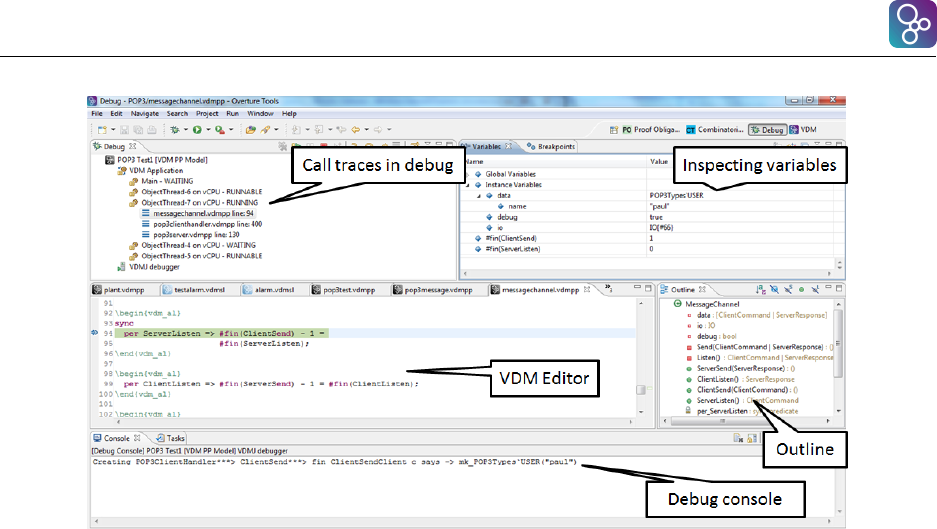Click the Last Edit Location icon

pyautogui.click(x=341, y=130)
